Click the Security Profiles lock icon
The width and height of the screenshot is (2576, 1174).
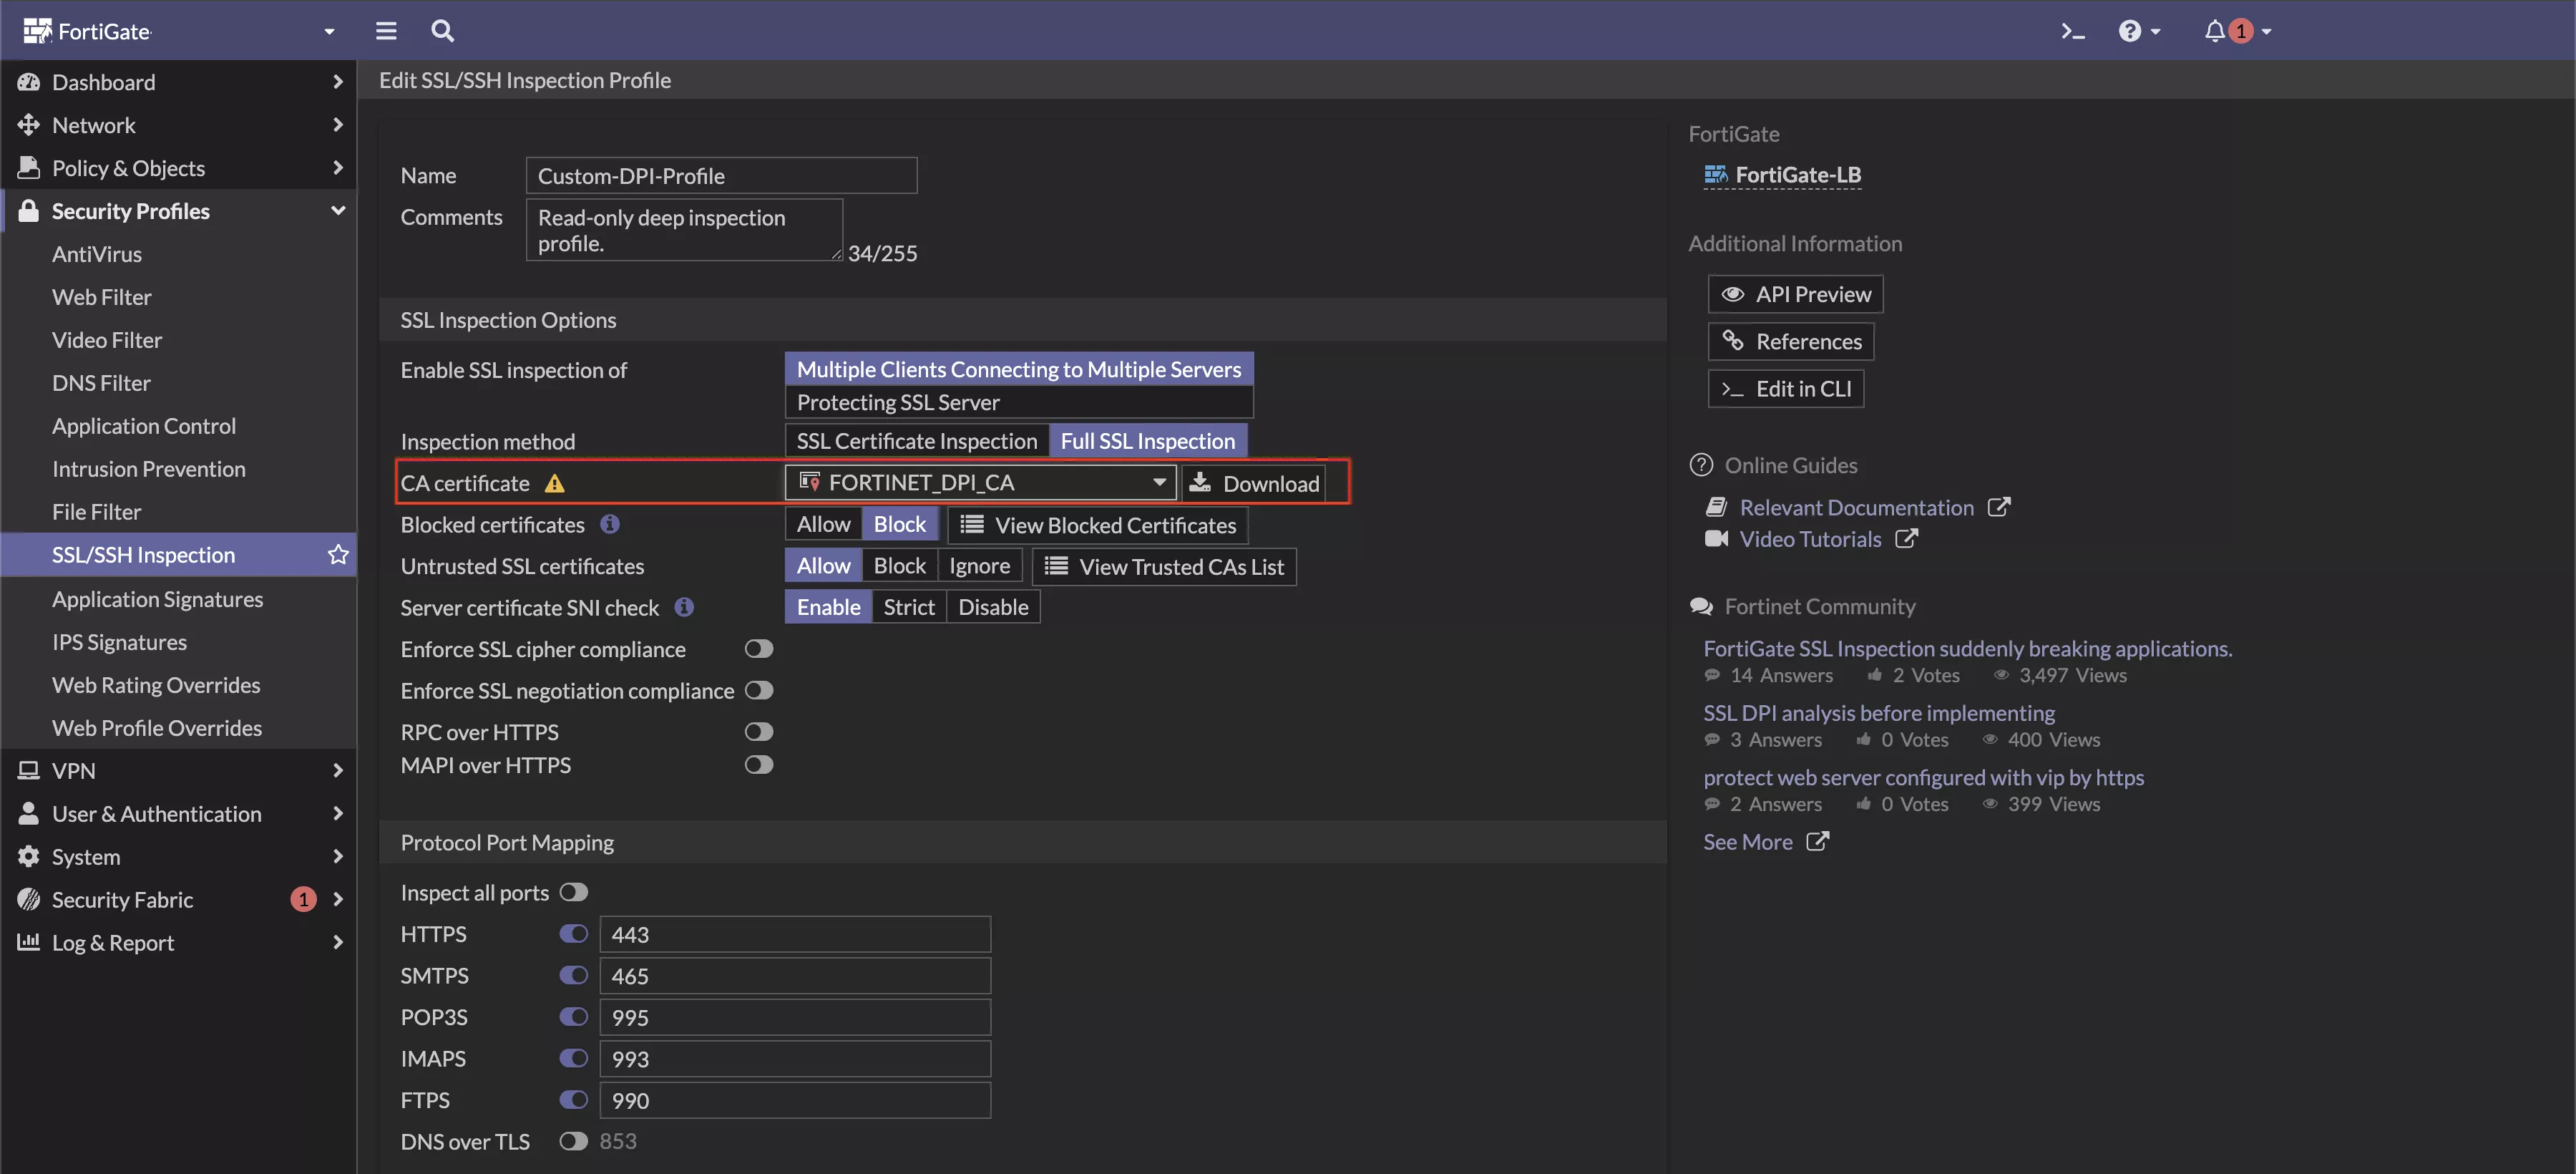(29, 210)
